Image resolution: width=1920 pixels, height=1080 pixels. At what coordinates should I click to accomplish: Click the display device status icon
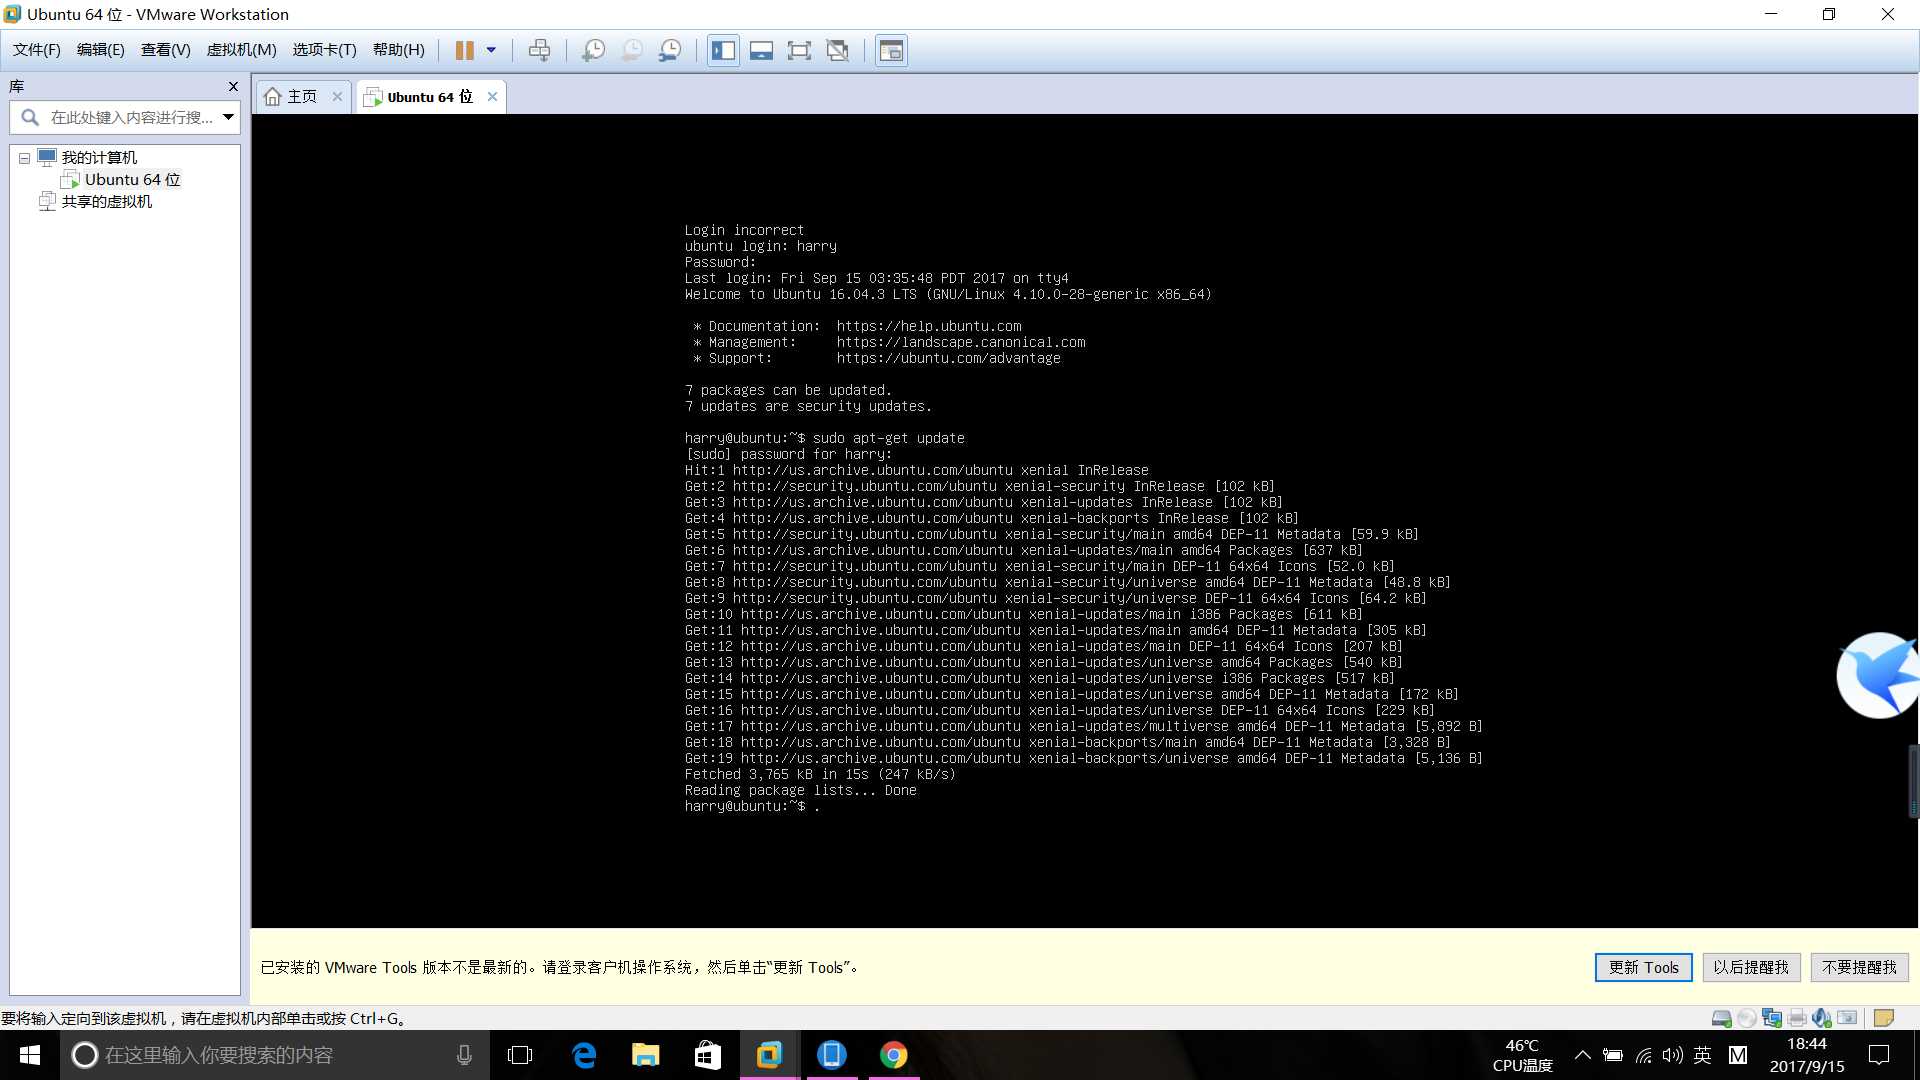1847,1018
